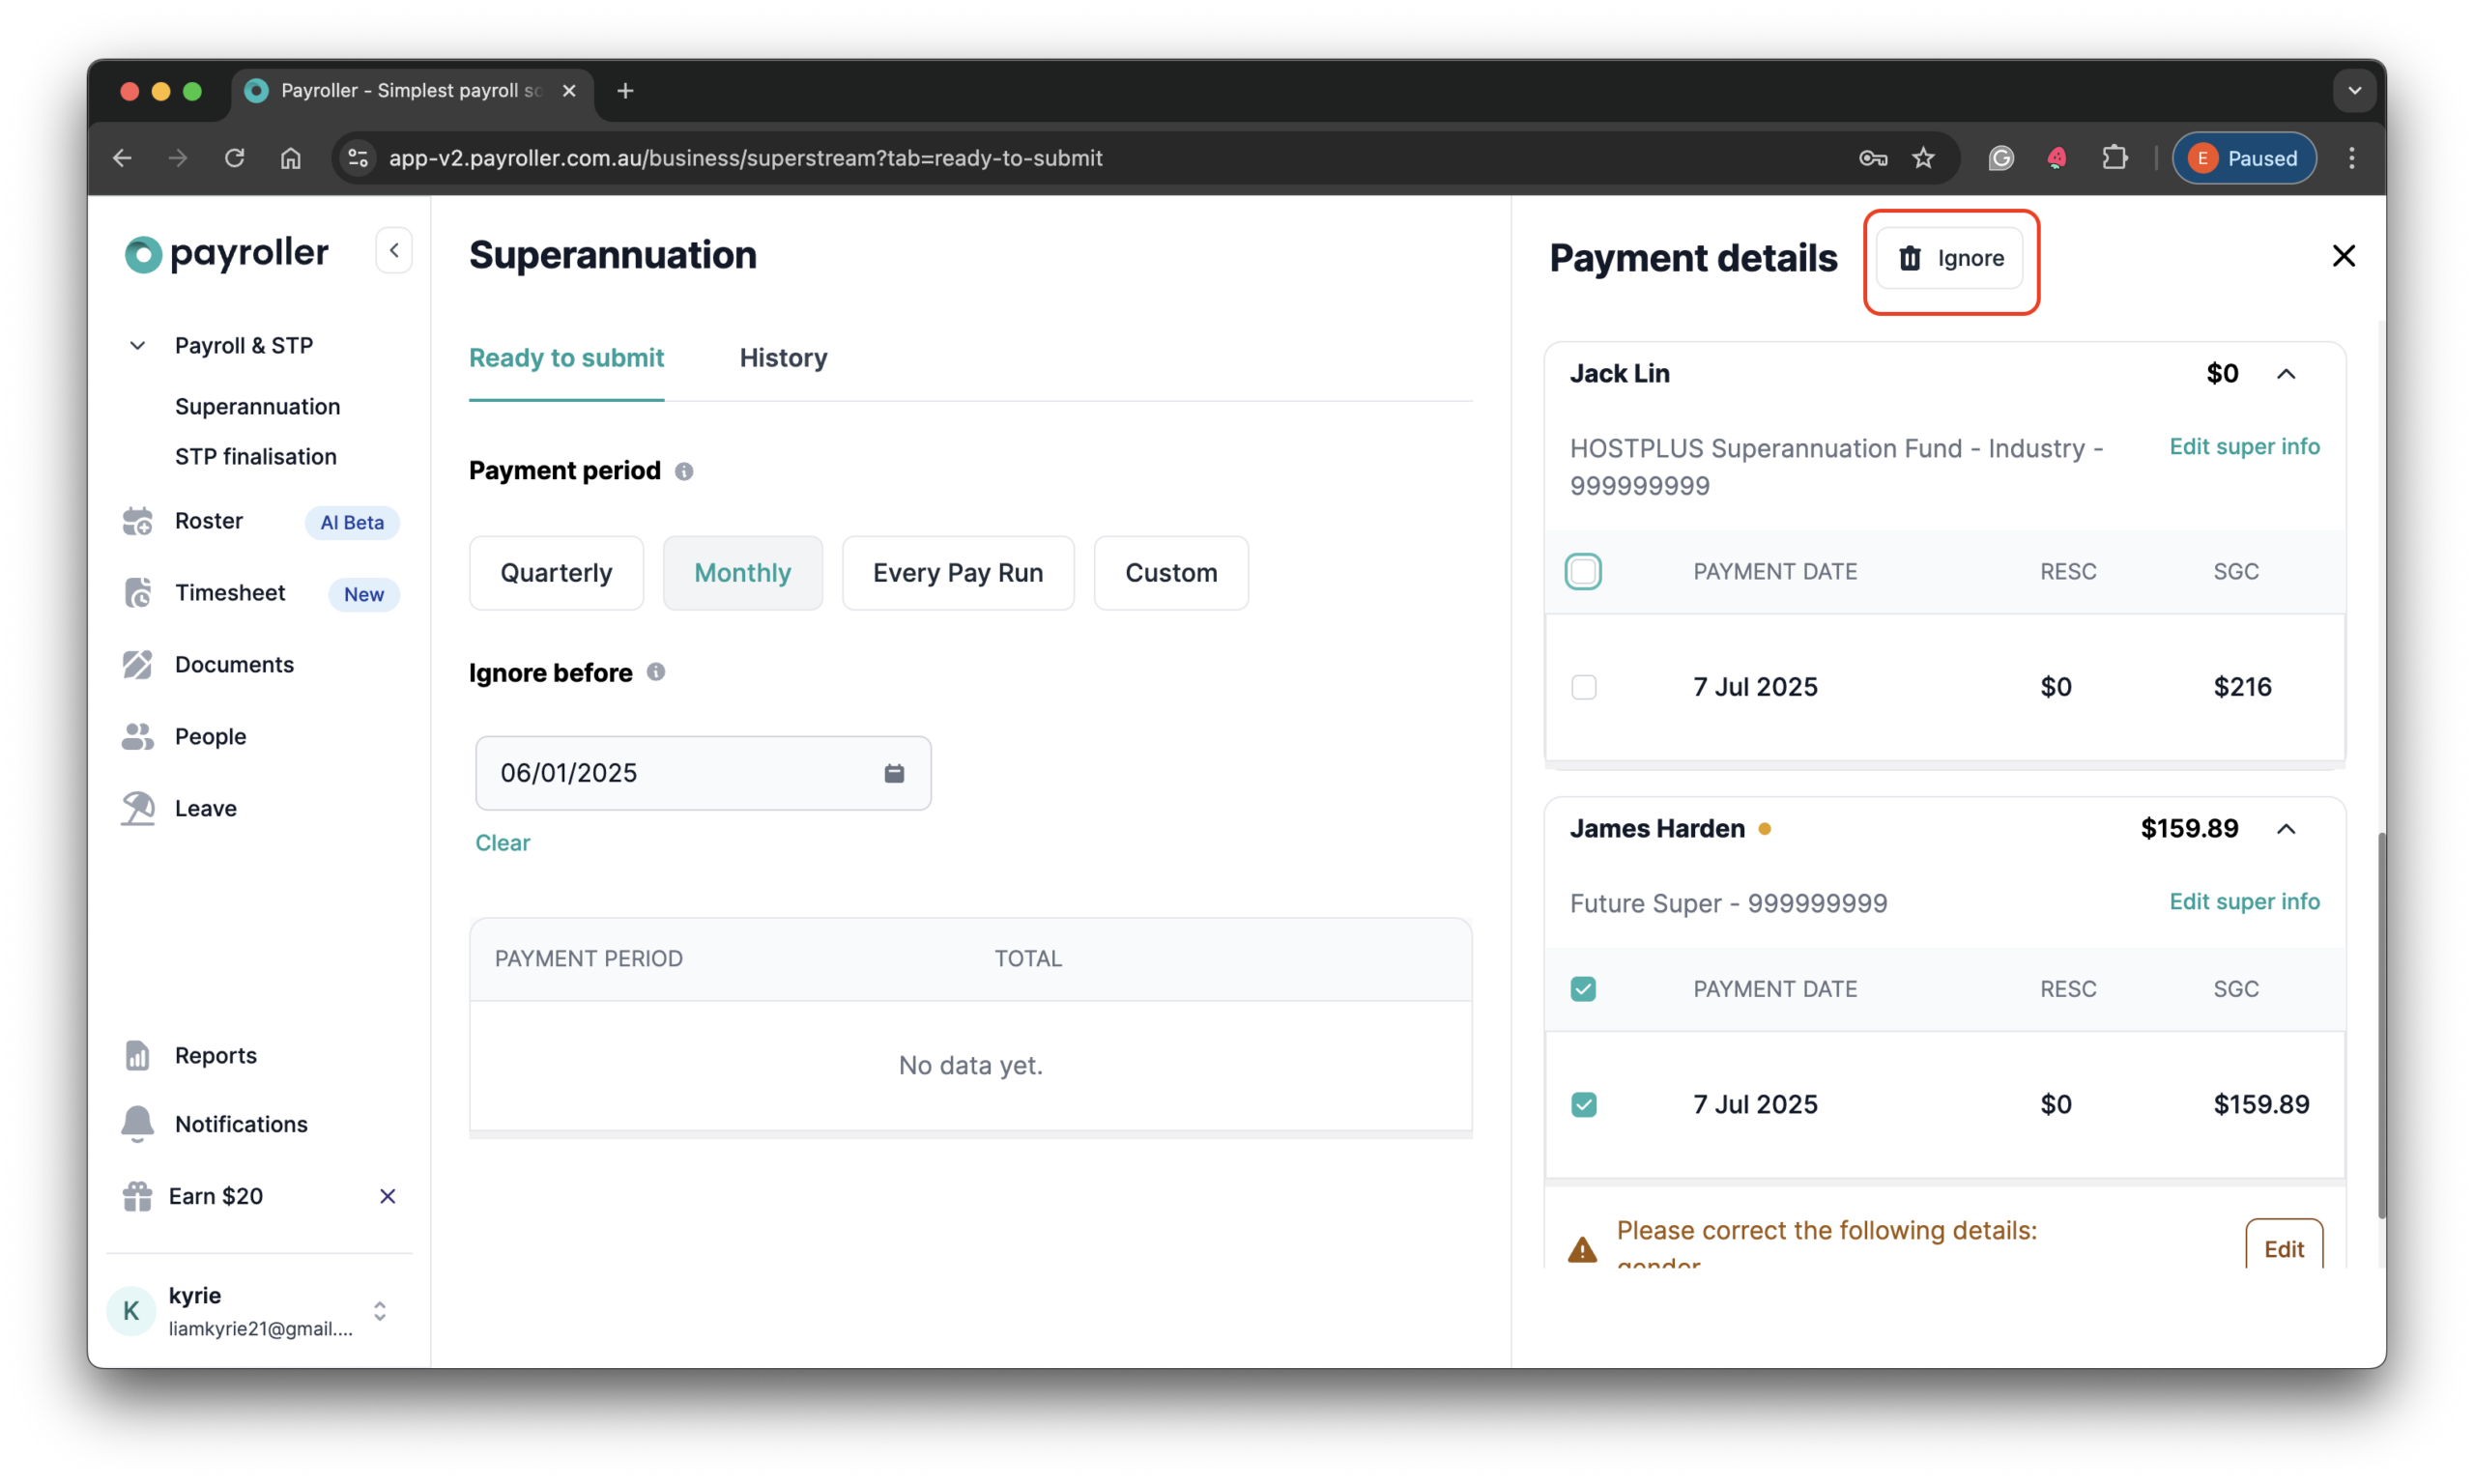Image resolution: width=2474 pixels, height=1484 pixels.
Task: Open STP finalisation in the sidebar
Action: coord(256,457)
